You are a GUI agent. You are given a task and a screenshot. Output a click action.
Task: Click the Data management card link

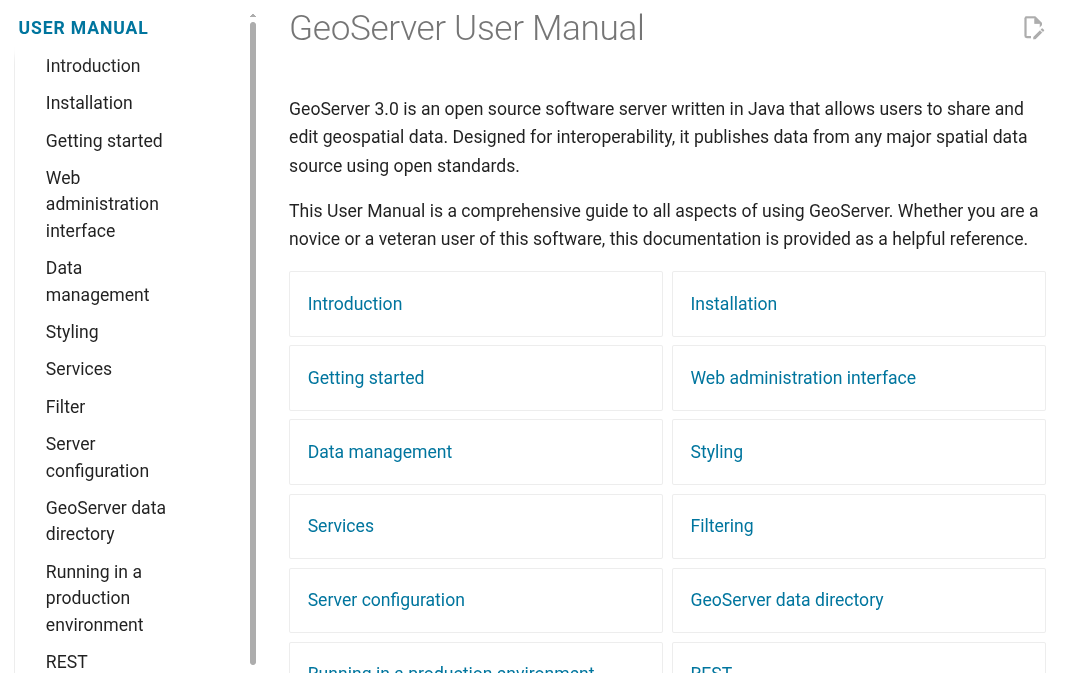[x=380, y=452]
